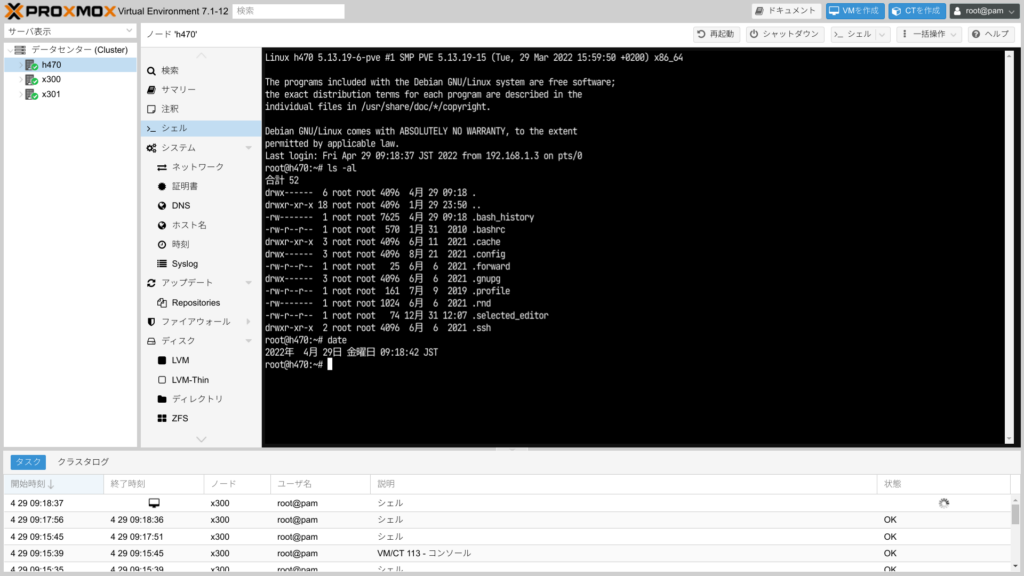This screenshot has height=576, width=1024.
Task: Collapse the システム section arrow
Action: 249,148
